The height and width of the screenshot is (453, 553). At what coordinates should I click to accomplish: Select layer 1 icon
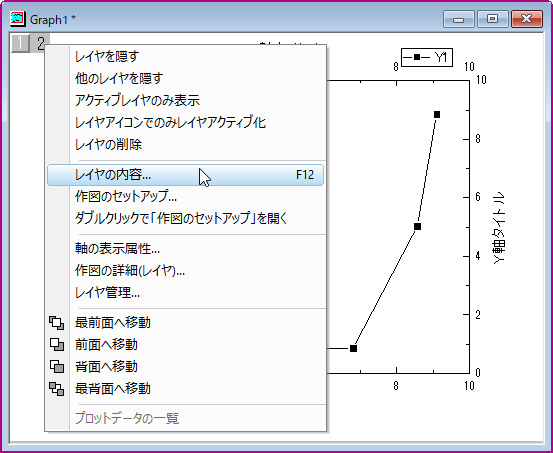(x=20, y=43)
